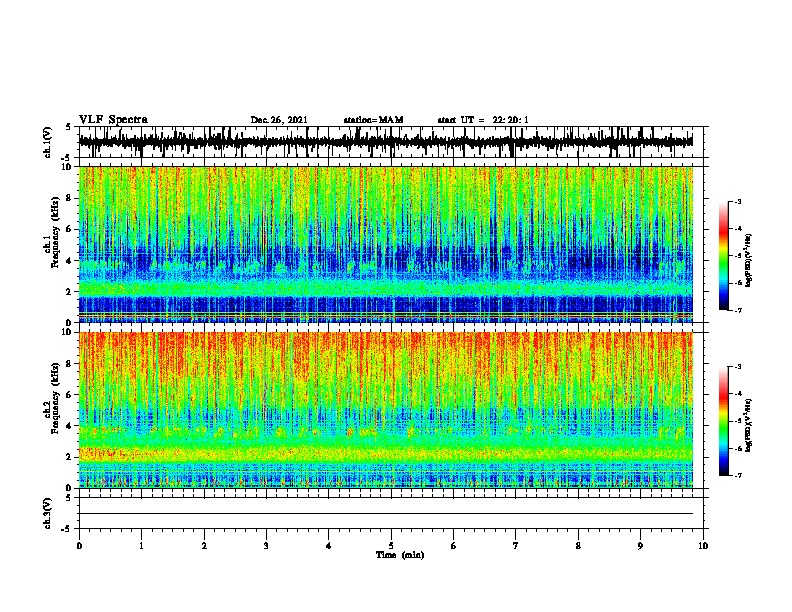Click the time axis tick label "8"
This screenshot has height=612, width=792.
click(578, 546)
